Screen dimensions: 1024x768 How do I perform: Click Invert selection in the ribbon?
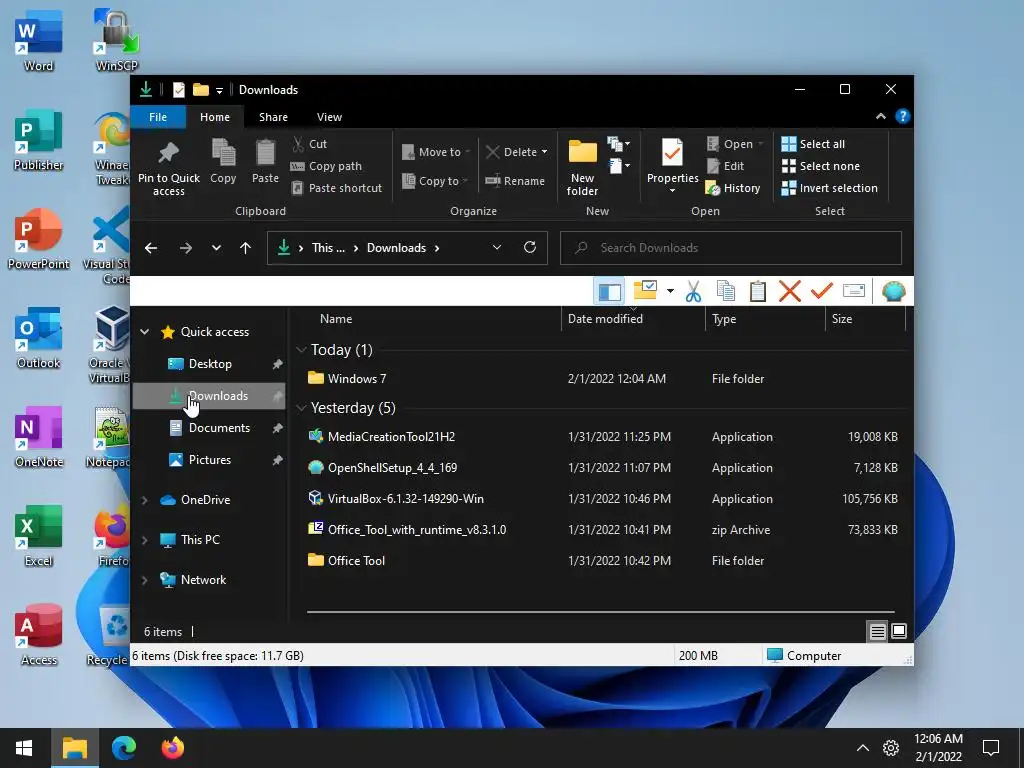[x=829, y=188]
